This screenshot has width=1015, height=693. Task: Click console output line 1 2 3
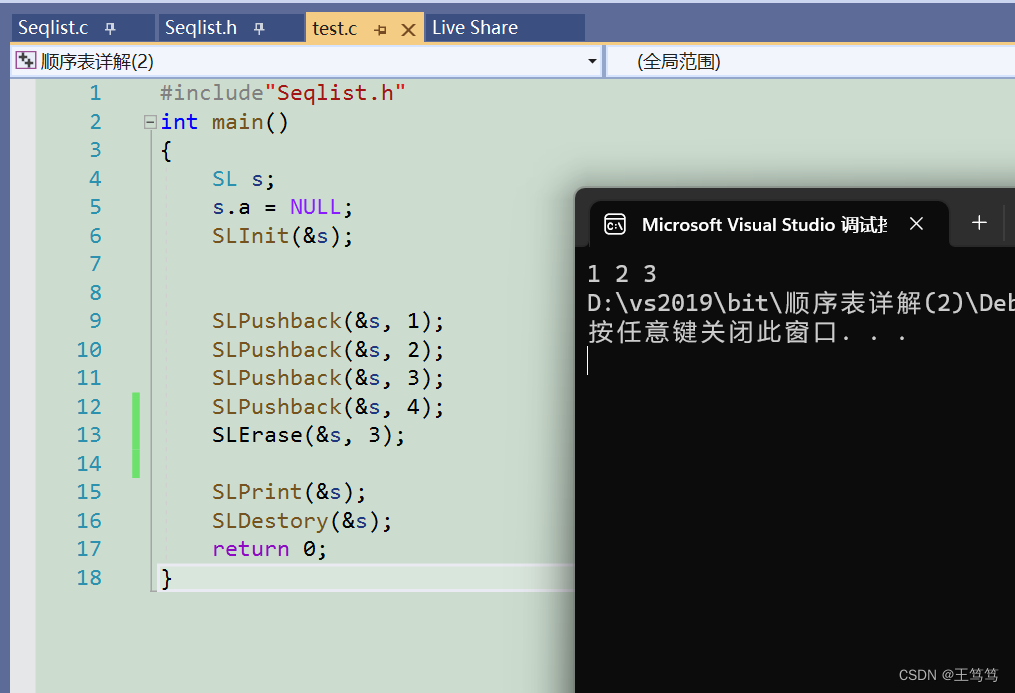(621, 274)
